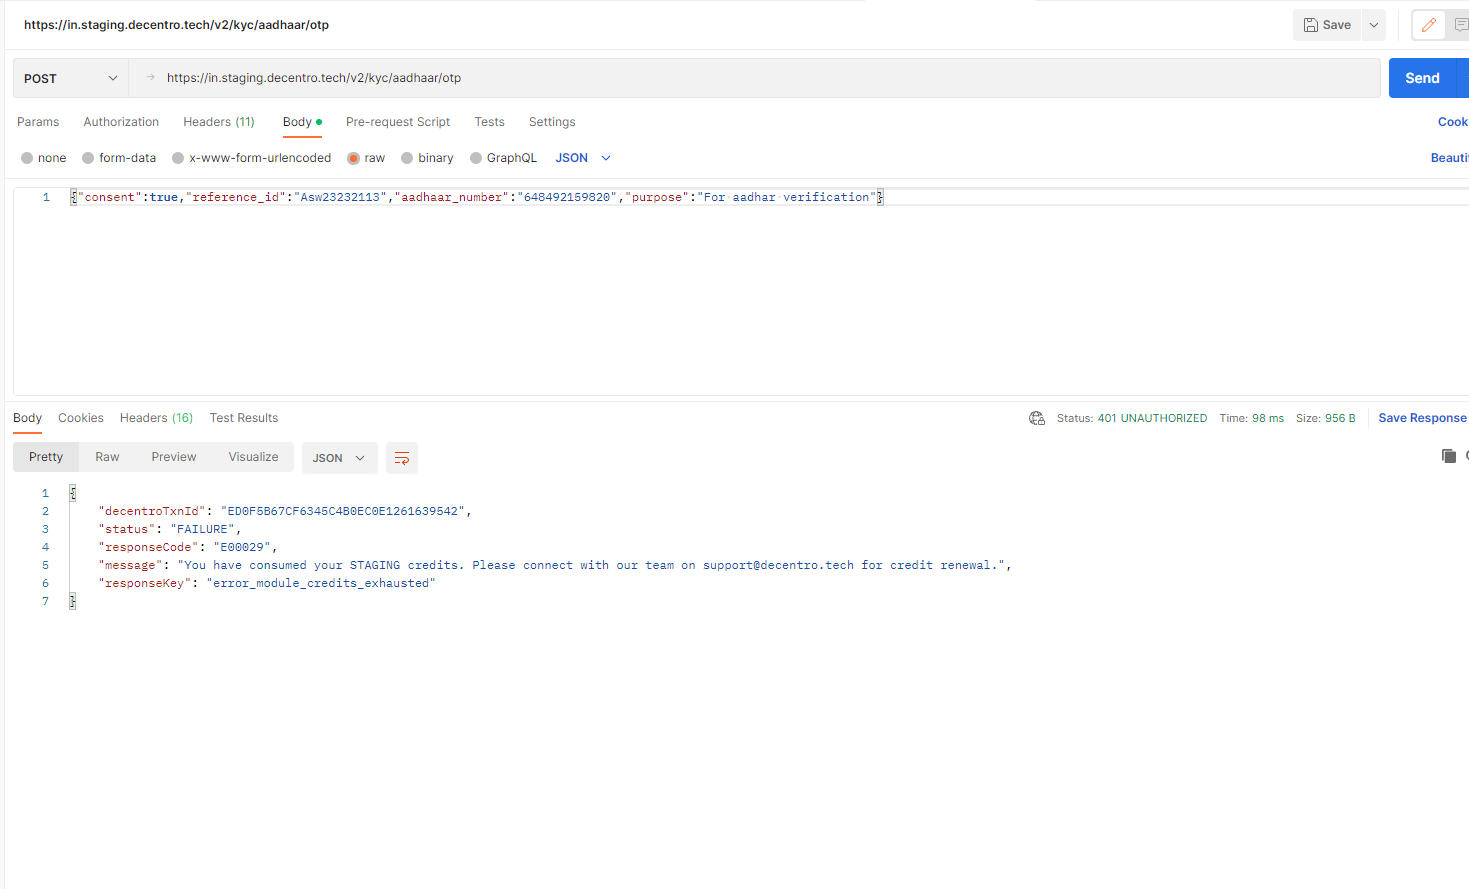Select the Raw response view
The width and height of the screenshot is (1469, 889).
(107, 457)
